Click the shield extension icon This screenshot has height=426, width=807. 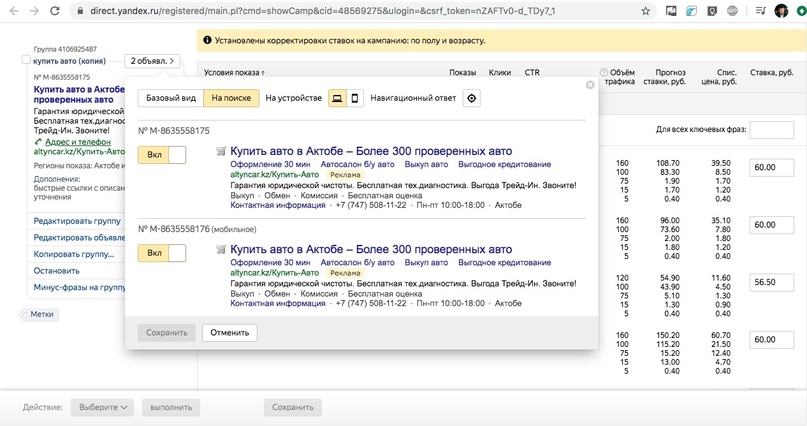pyautogui.click(x=712, y=11)
